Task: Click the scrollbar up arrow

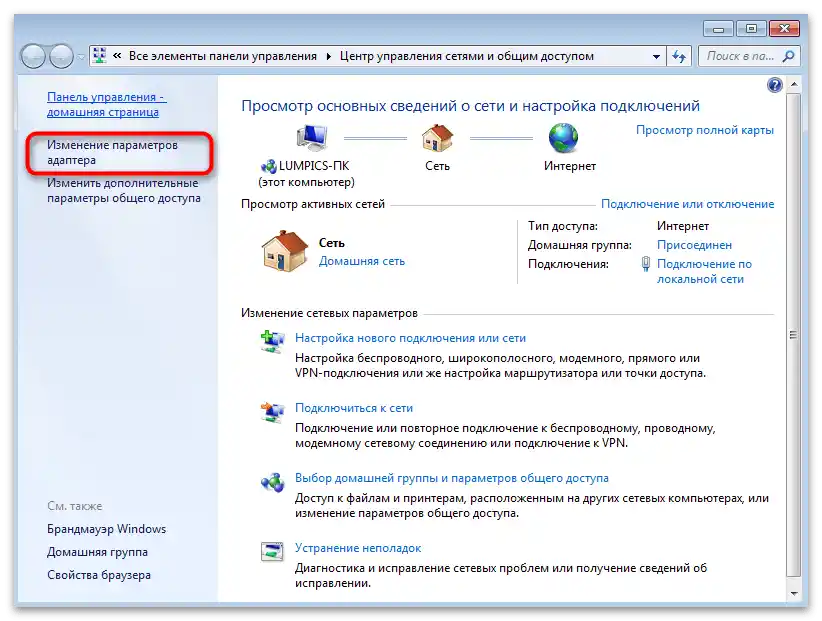Action: (x=794, y=84)
